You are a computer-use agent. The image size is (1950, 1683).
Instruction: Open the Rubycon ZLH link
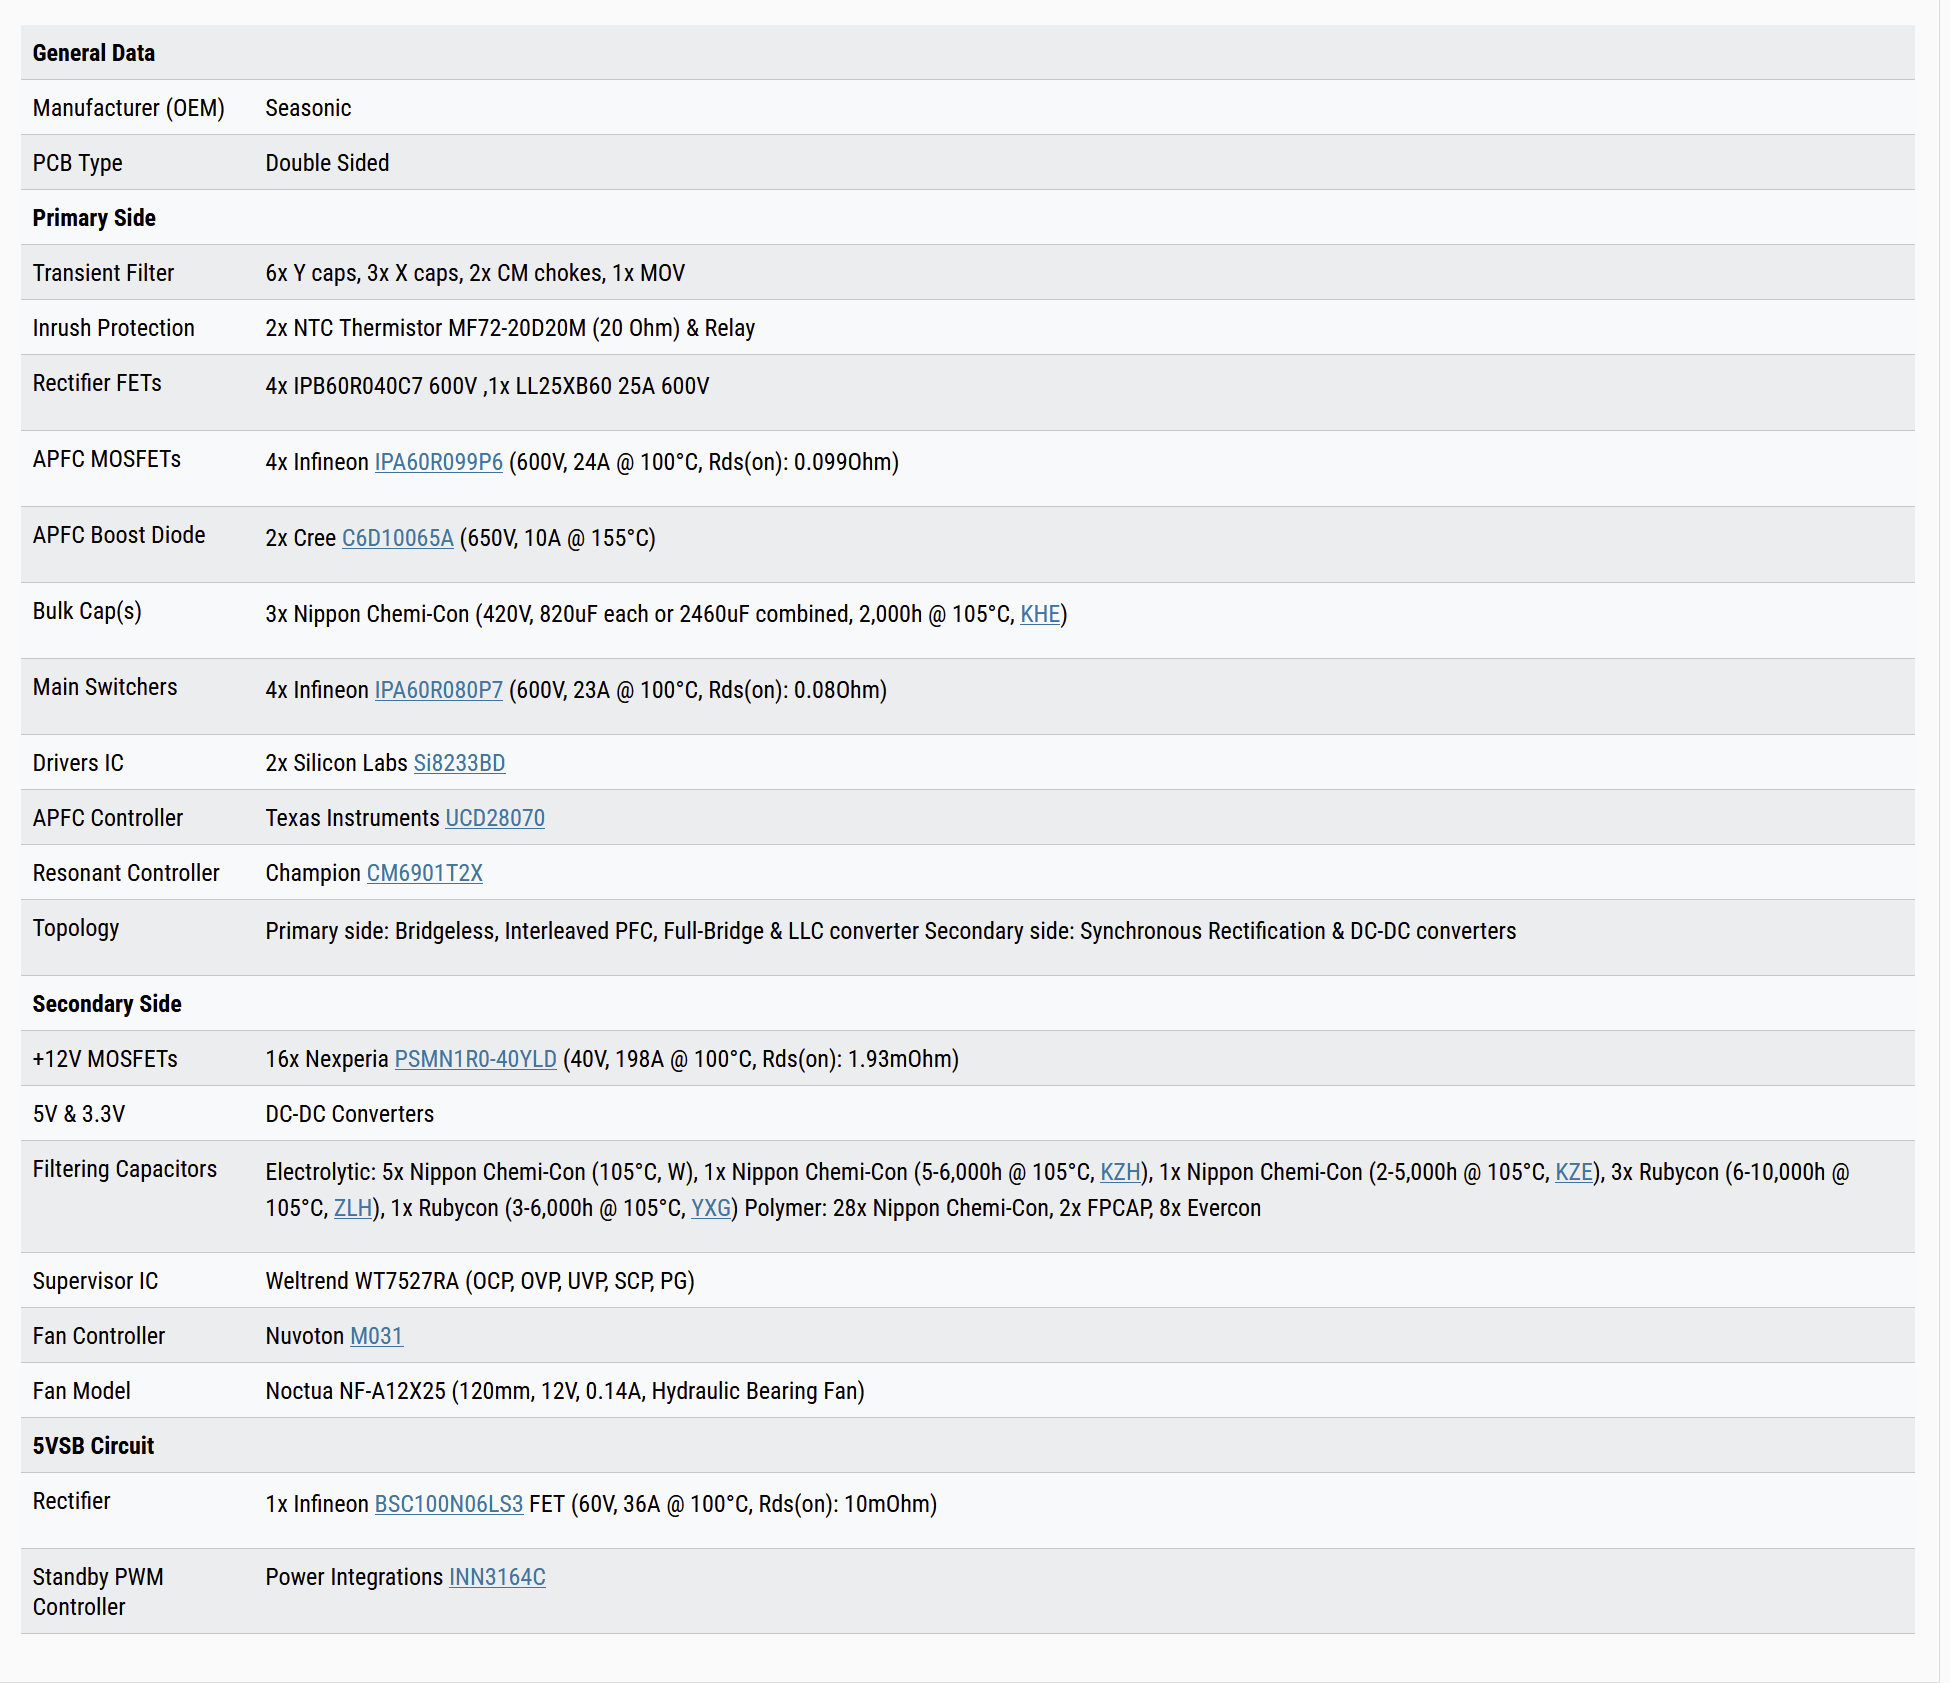point(352,1208)
